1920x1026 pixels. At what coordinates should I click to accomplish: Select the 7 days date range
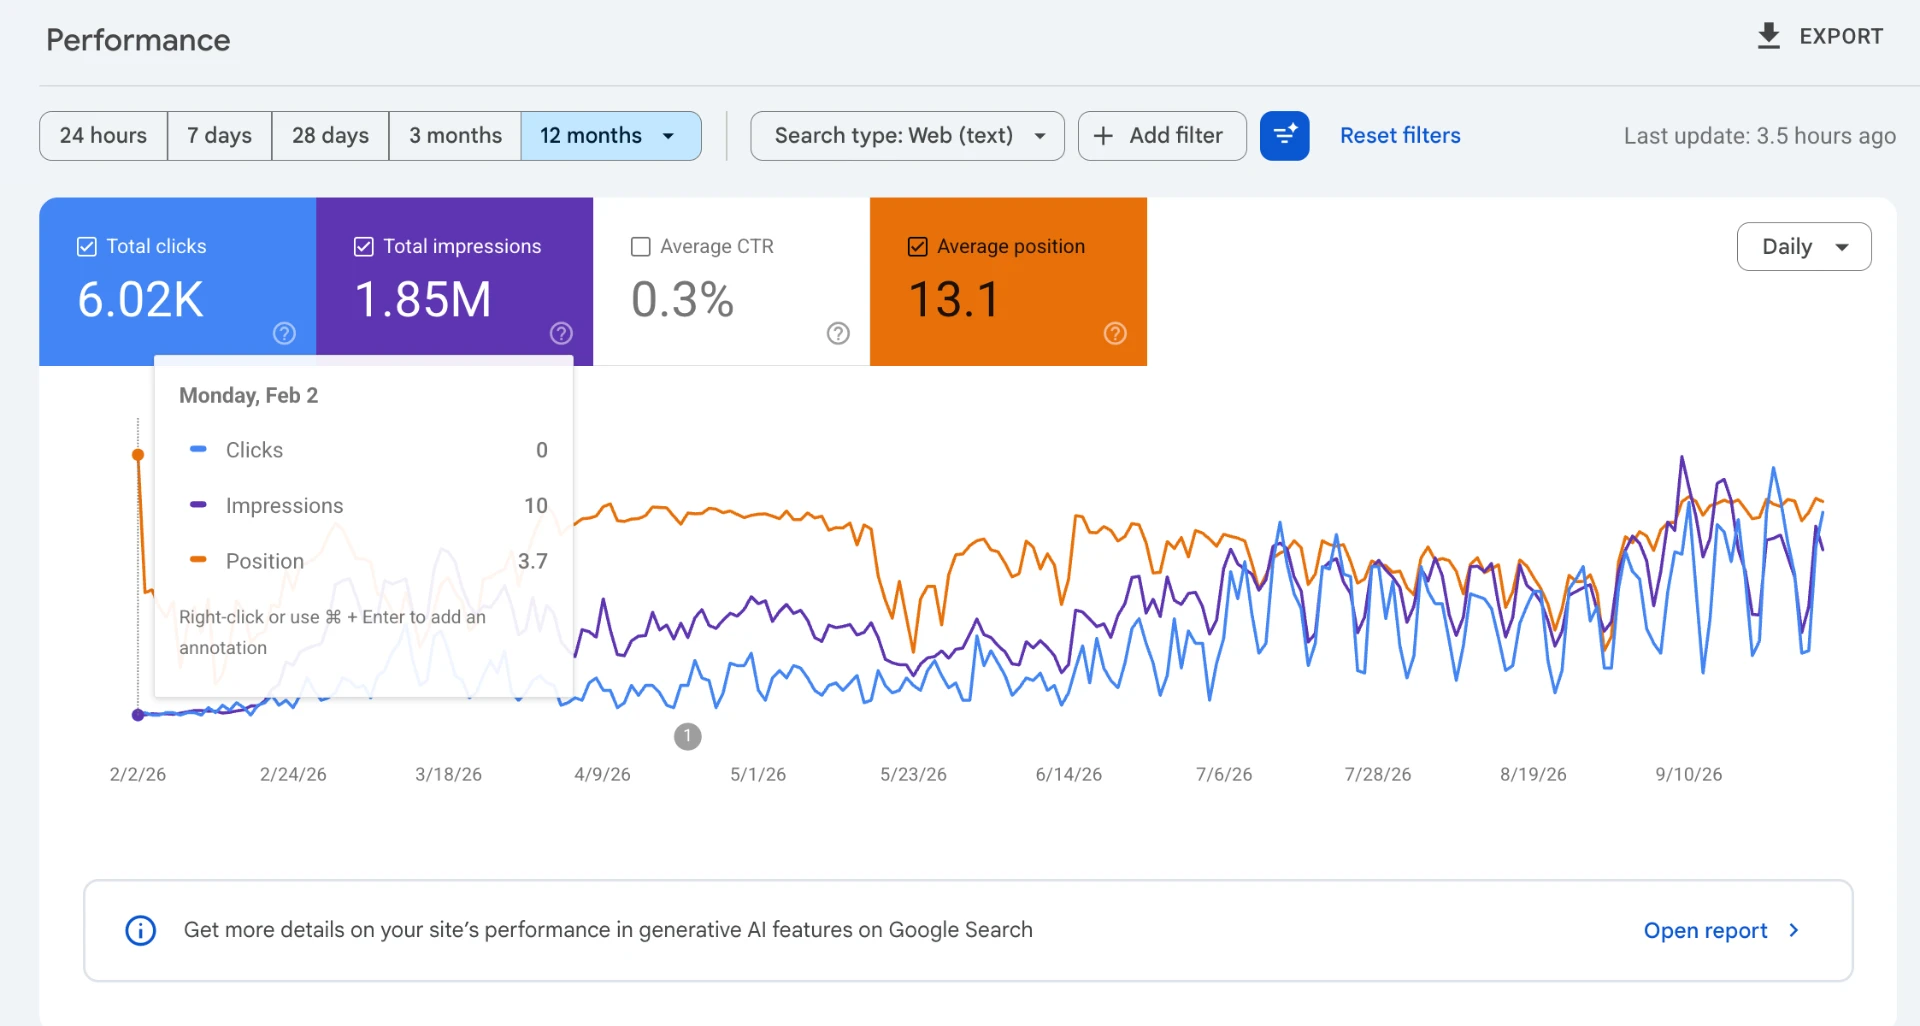pos(219,135)
